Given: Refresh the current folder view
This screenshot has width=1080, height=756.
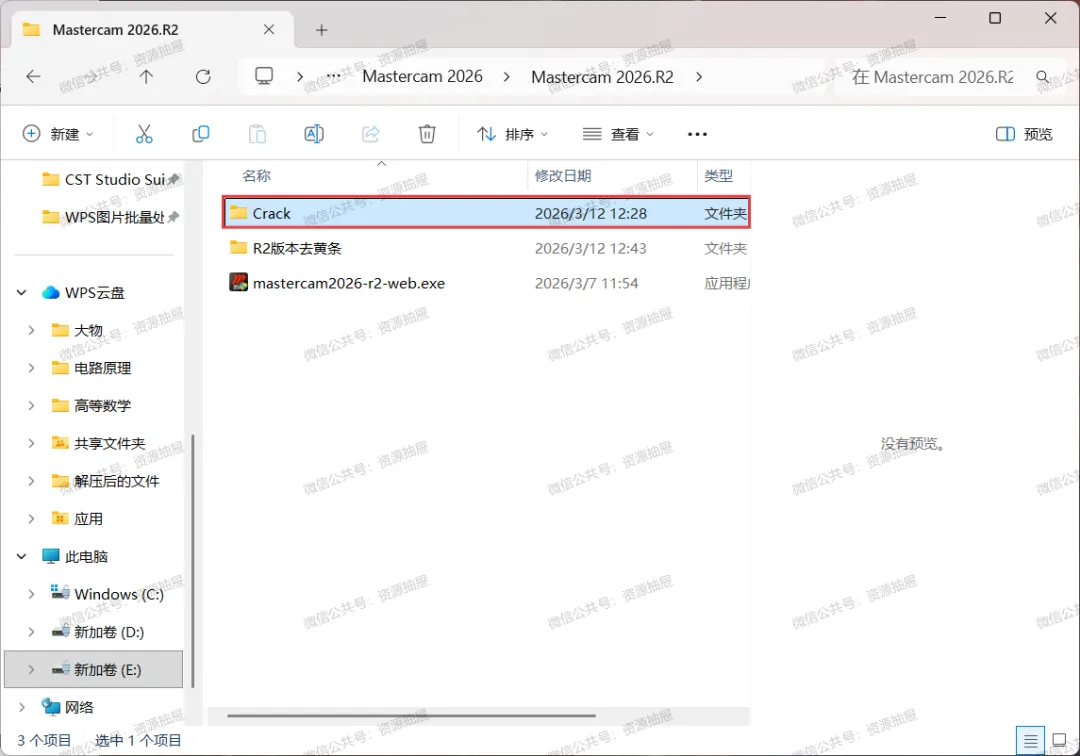Looking at the screenshot, I should click(203, 76).
